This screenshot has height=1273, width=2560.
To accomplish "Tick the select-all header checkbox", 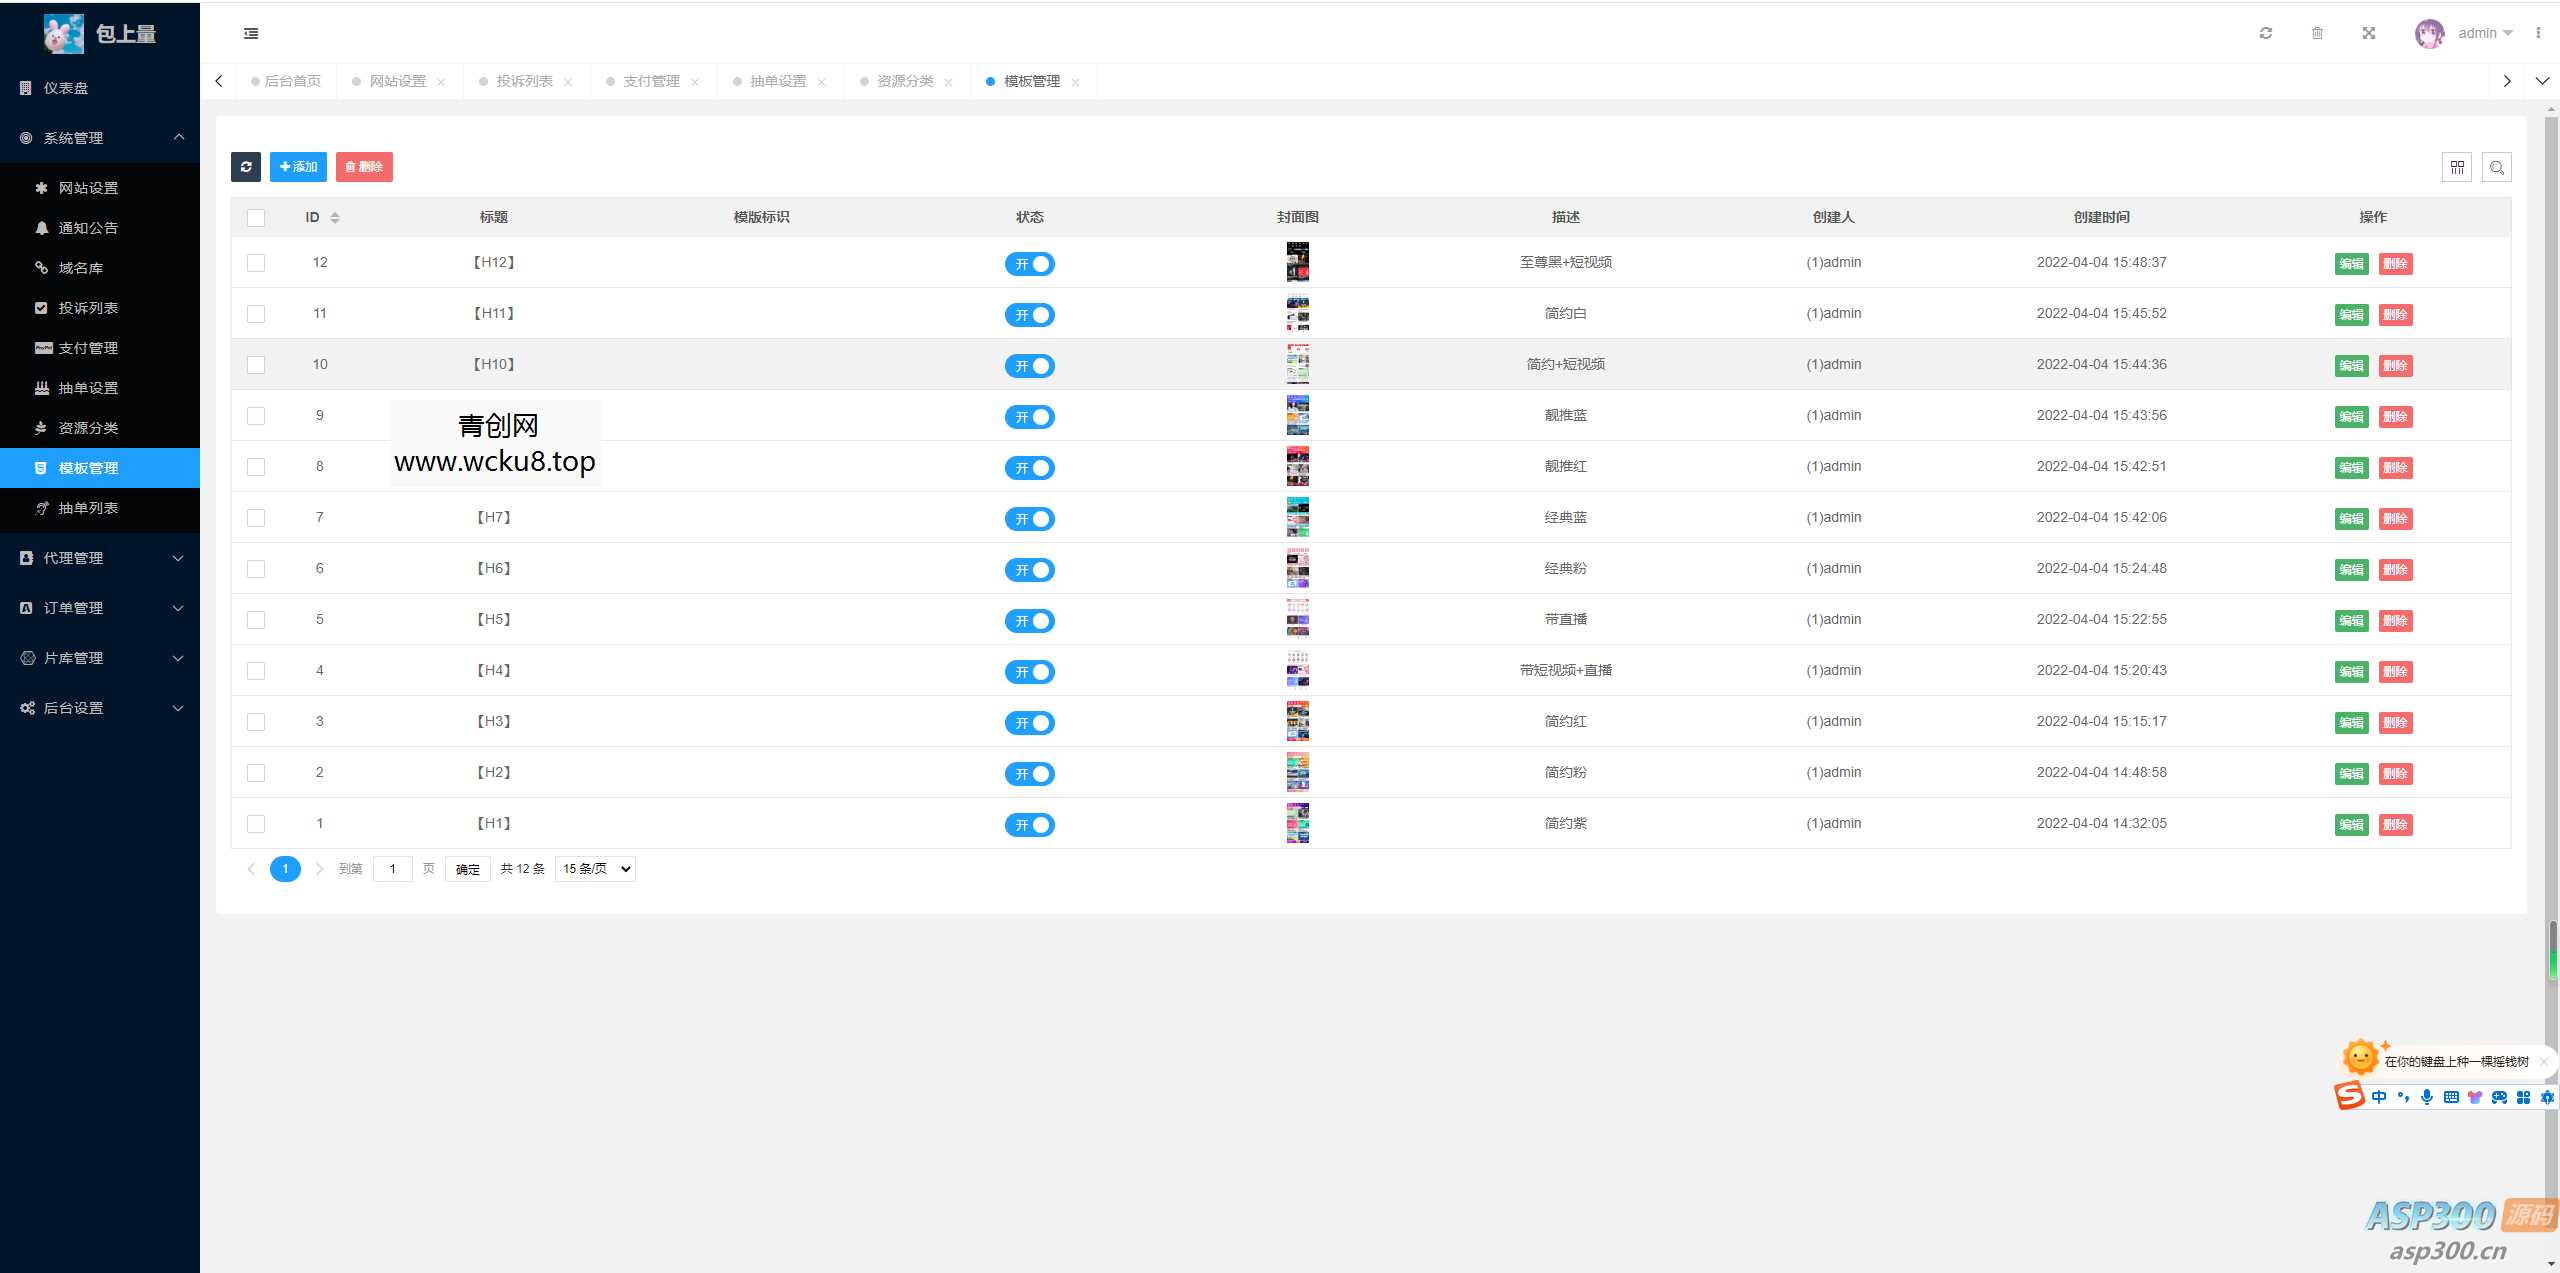I will pyautogui.click(x=256, y=217).
